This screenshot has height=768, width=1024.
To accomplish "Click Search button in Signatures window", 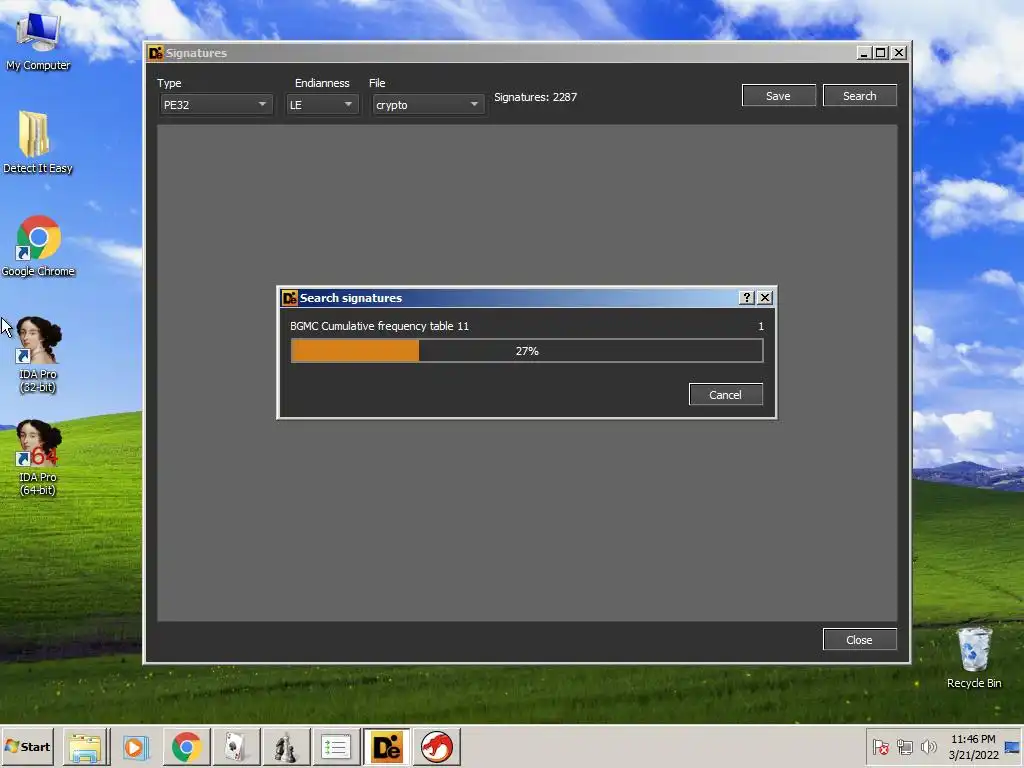I will coord(859,96).
